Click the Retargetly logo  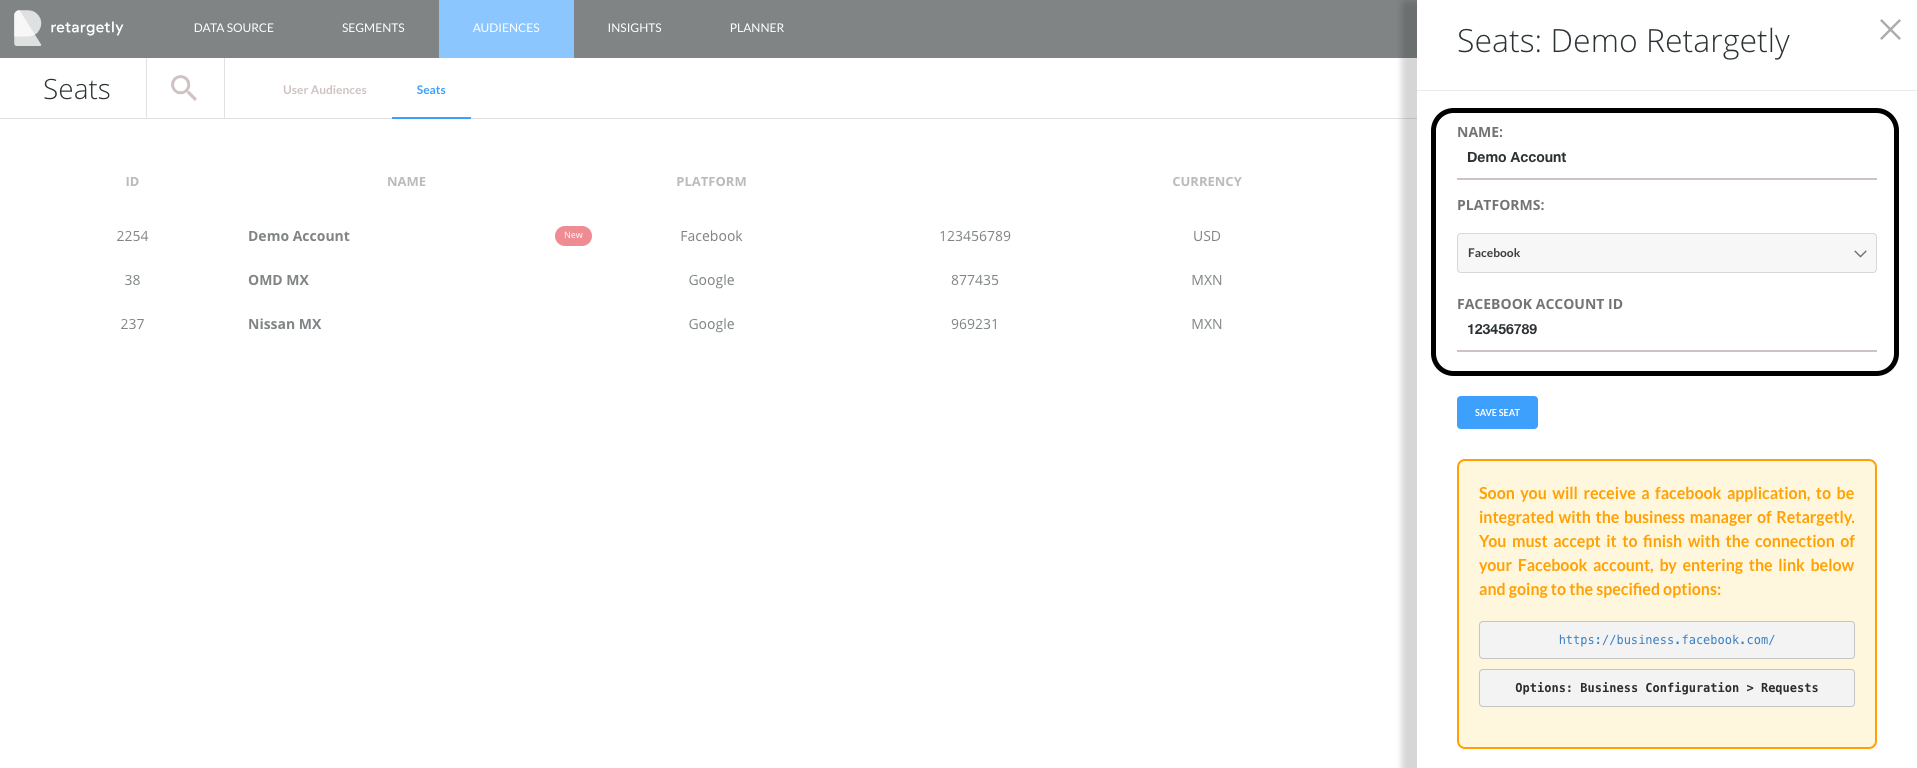(68, 28)
